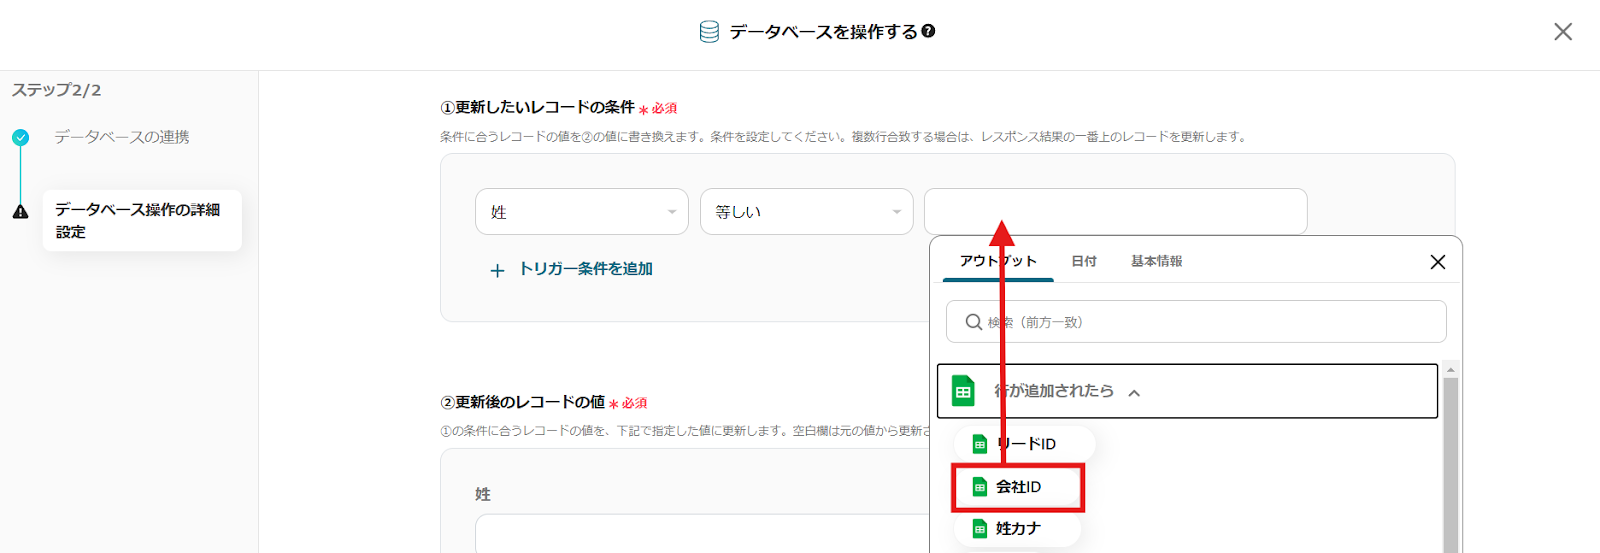Open the 姓 field dropdown

pos(582,212)
